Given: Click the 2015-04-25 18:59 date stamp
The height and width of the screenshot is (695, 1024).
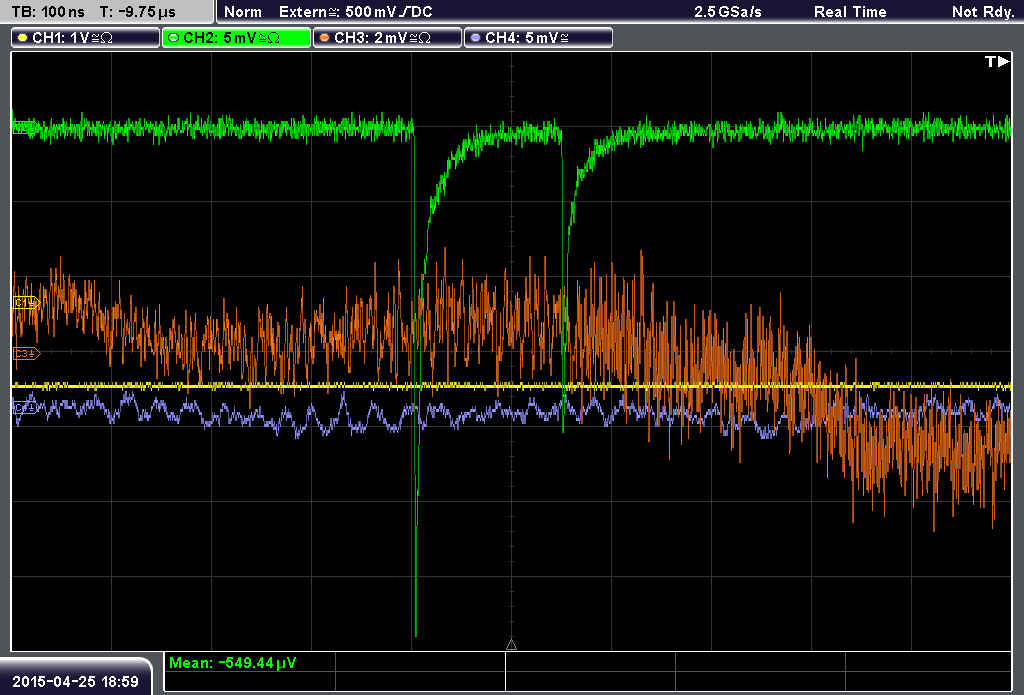Looking at the screenshot, I should tap(76, 681).
